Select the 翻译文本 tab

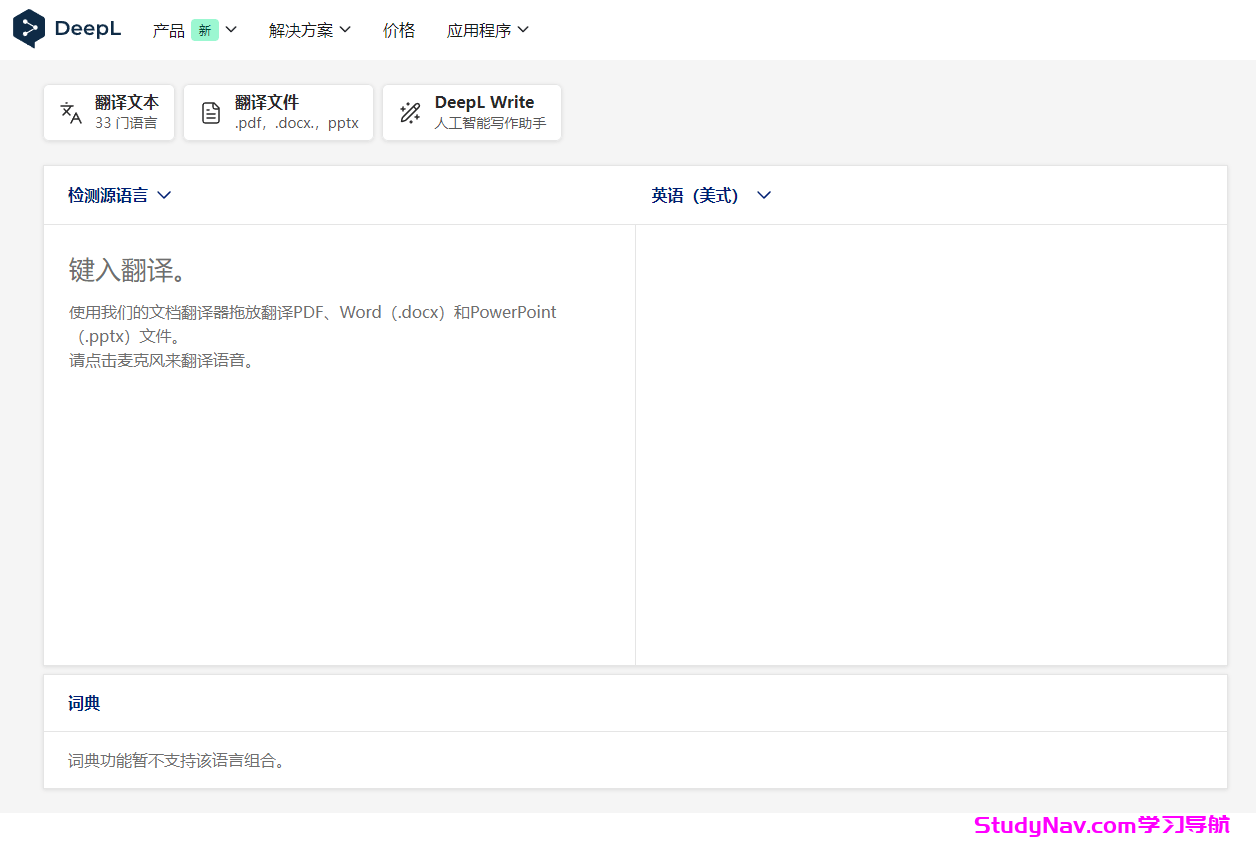pos(109,112)
